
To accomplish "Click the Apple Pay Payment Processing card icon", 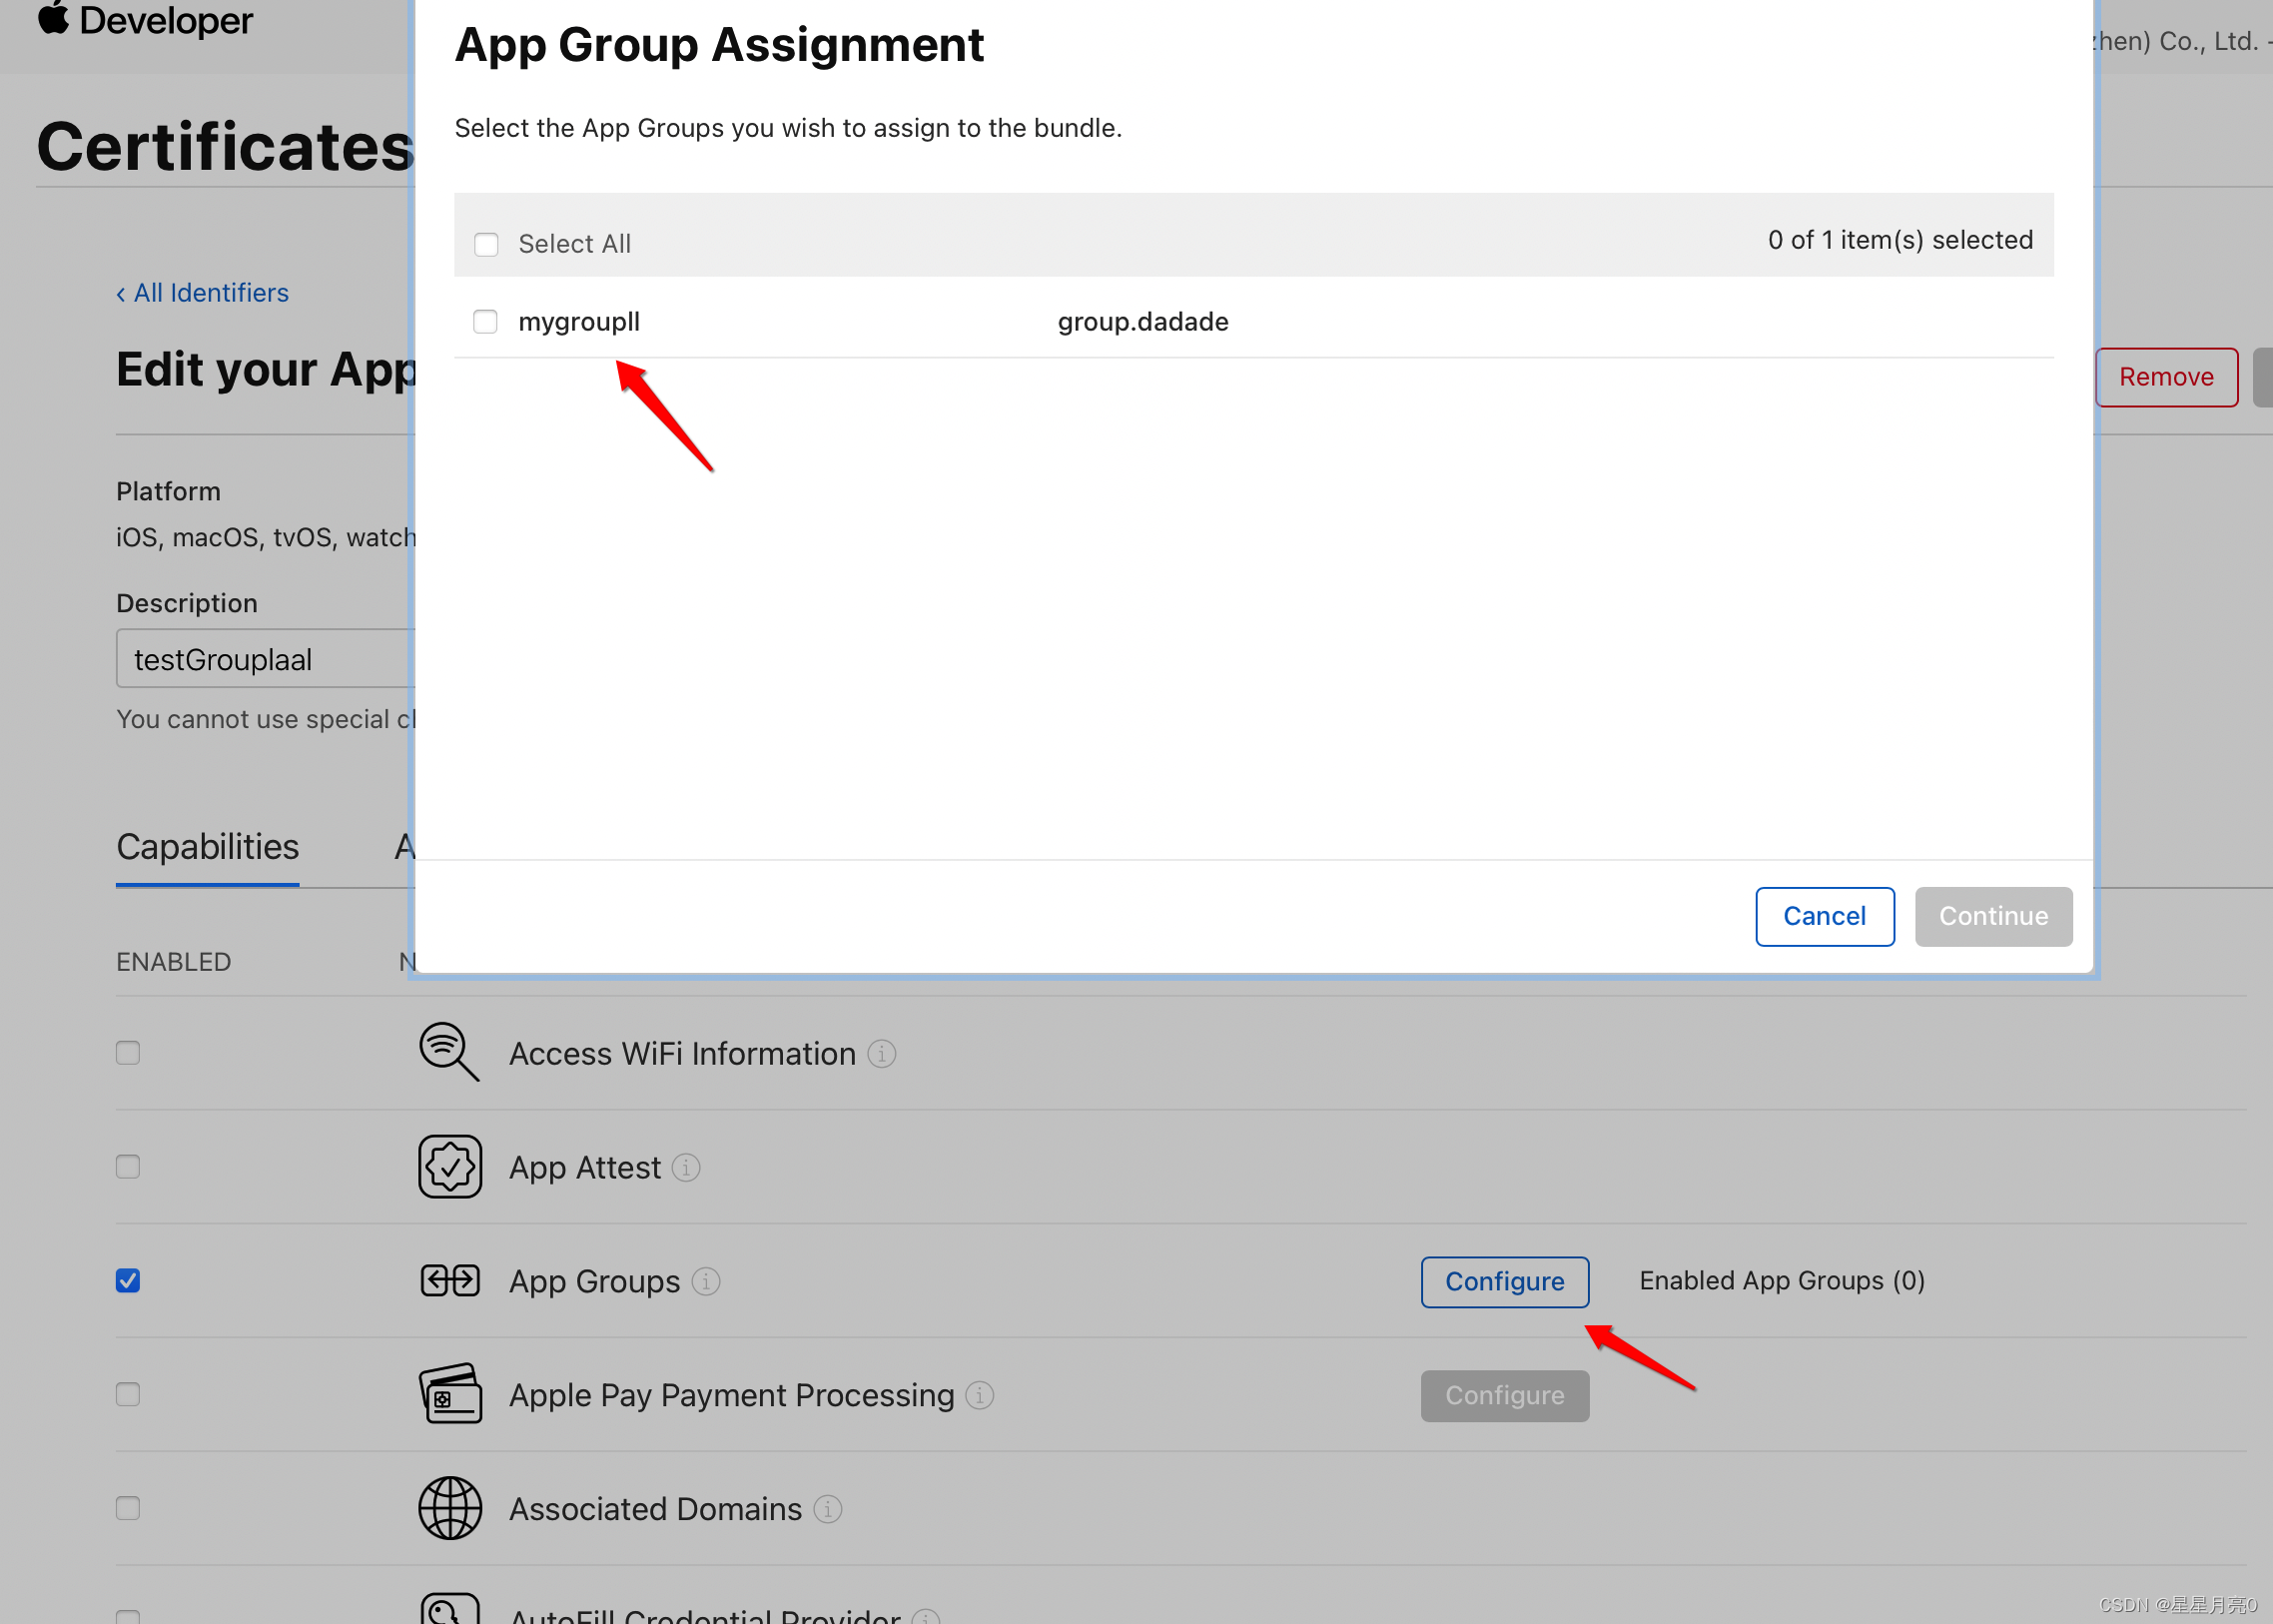I will click(x=450, y=1394).
